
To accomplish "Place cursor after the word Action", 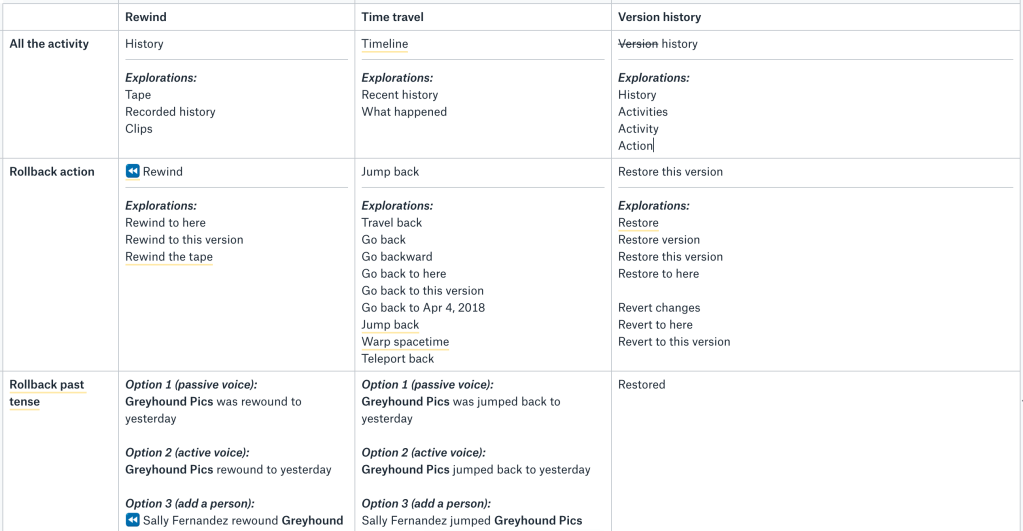I will [x=653, y=146].
